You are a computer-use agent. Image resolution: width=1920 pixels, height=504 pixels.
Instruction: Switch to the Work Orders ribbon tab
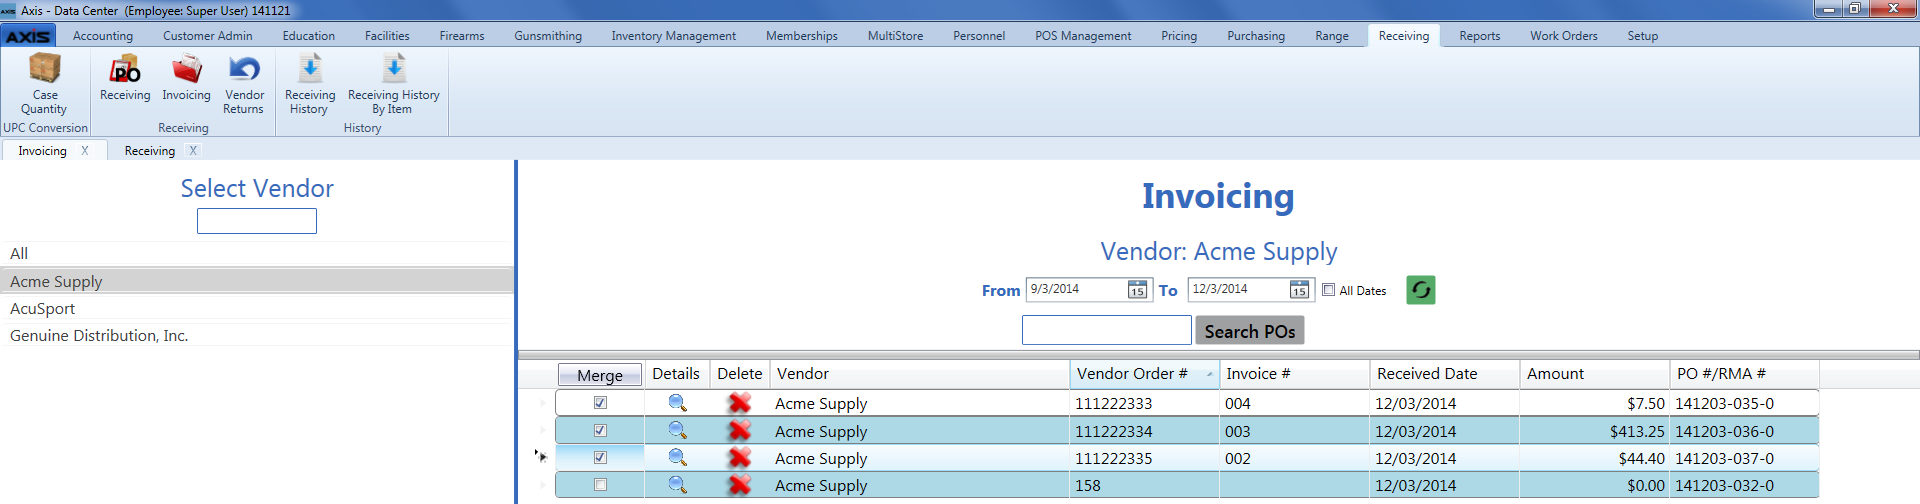pos(1563,36)
